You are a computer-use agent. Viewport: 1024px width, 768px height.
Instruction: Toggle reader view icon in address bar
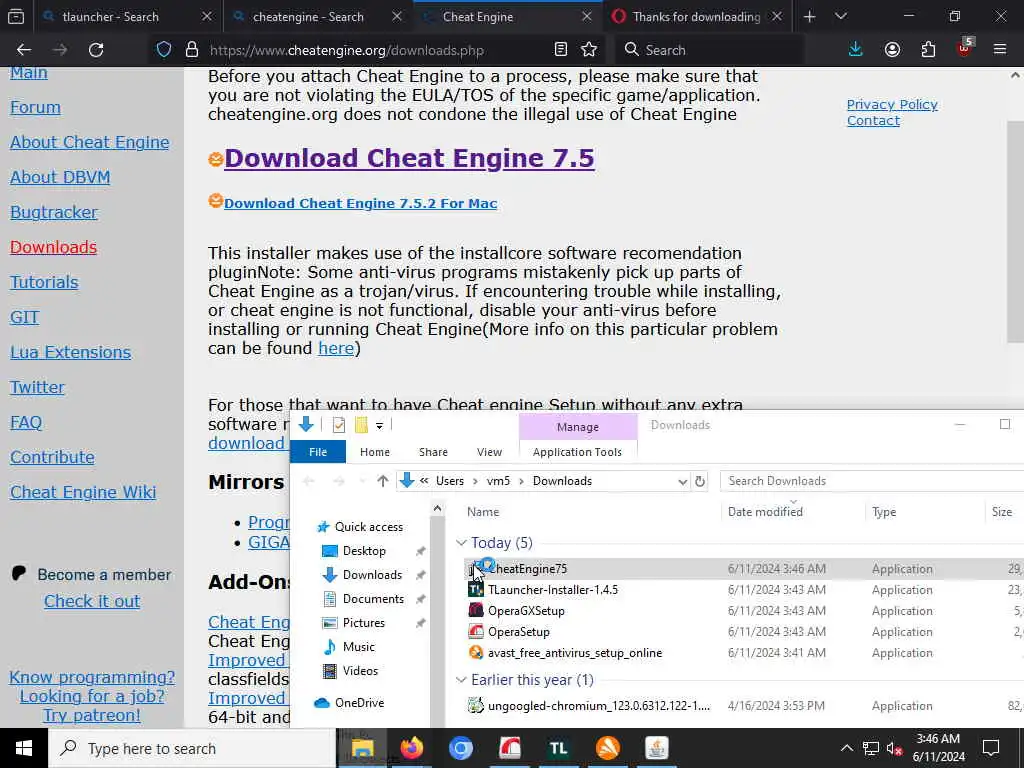[560, 50]
